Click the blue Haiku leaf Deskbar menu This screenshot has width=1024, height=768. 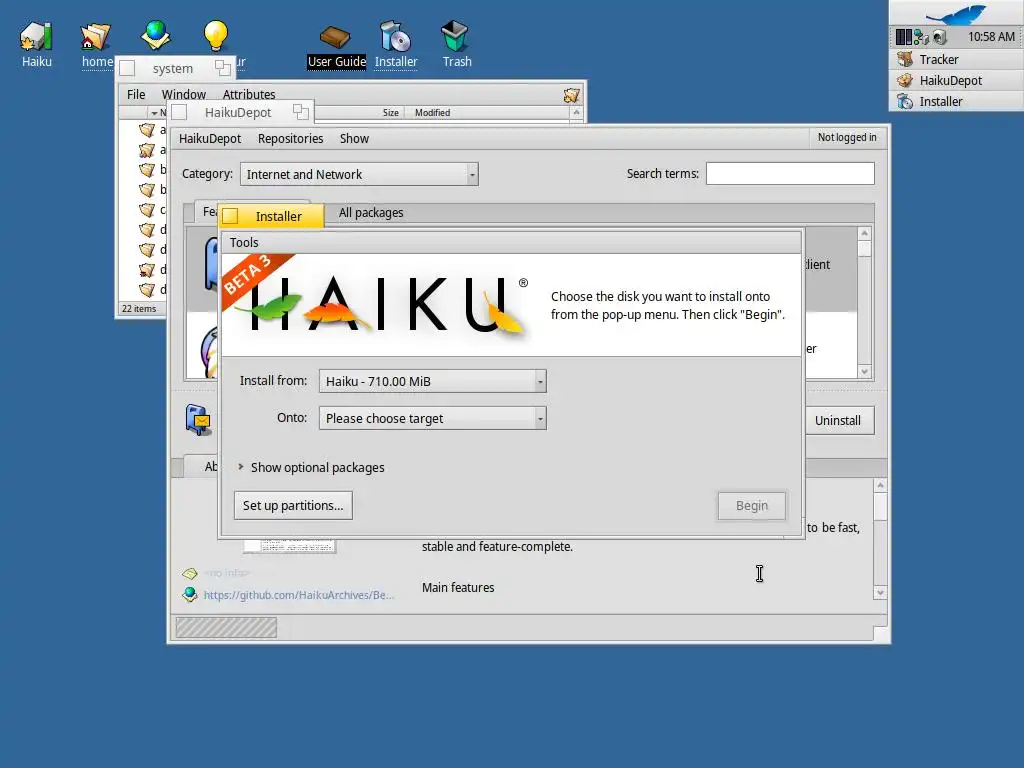[957, 13]
